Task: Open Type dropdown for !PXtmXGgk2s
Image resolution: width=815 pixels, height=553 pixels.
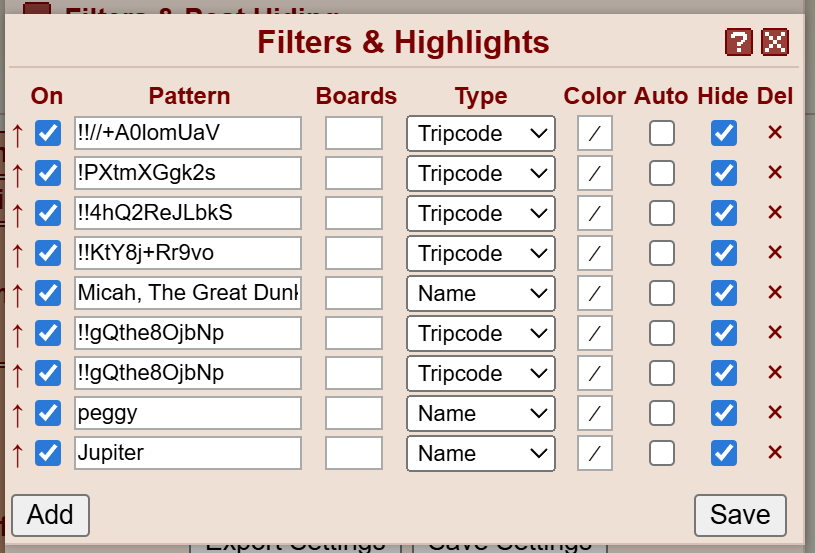Action: click(x=481, y=174)
